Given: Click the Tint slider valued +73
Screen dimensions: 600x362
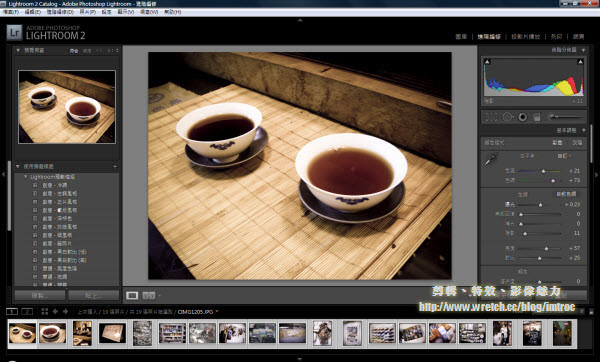Looking at the screenshot, I should click(539, 180).
